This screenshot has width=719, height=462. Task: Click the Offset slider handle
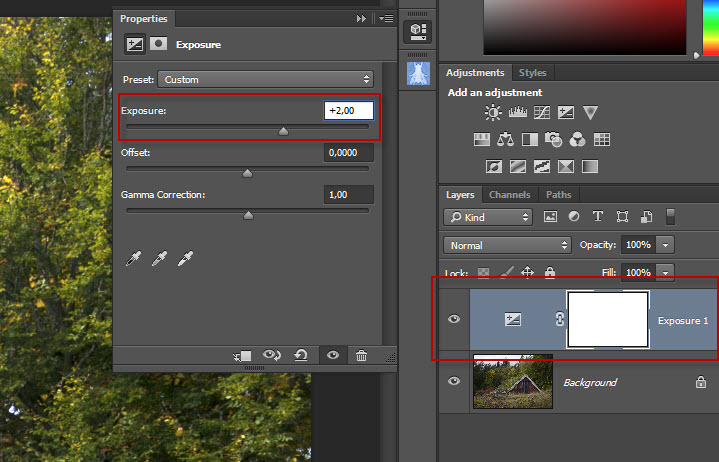click(247, 173)
